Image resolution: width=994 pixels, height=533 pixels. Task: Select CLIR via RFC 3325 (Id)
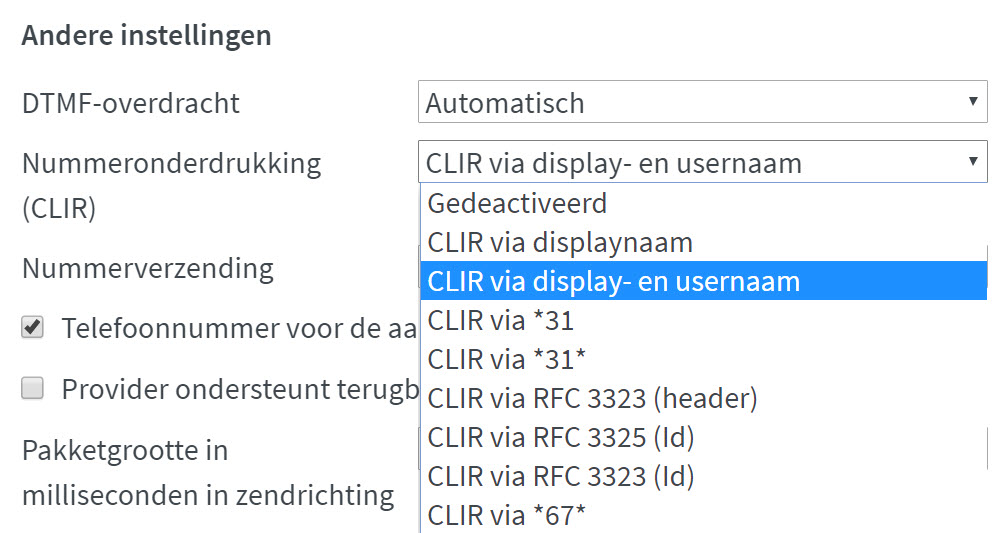(560, 438)
